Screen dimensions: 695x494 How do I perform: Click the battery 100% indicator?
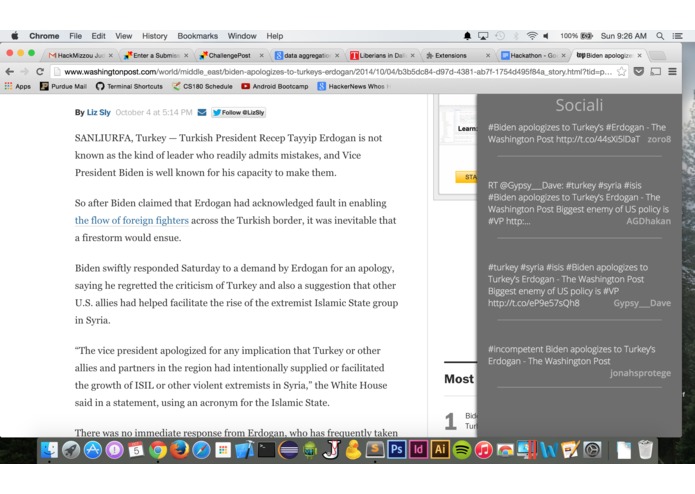click(576, 36)
